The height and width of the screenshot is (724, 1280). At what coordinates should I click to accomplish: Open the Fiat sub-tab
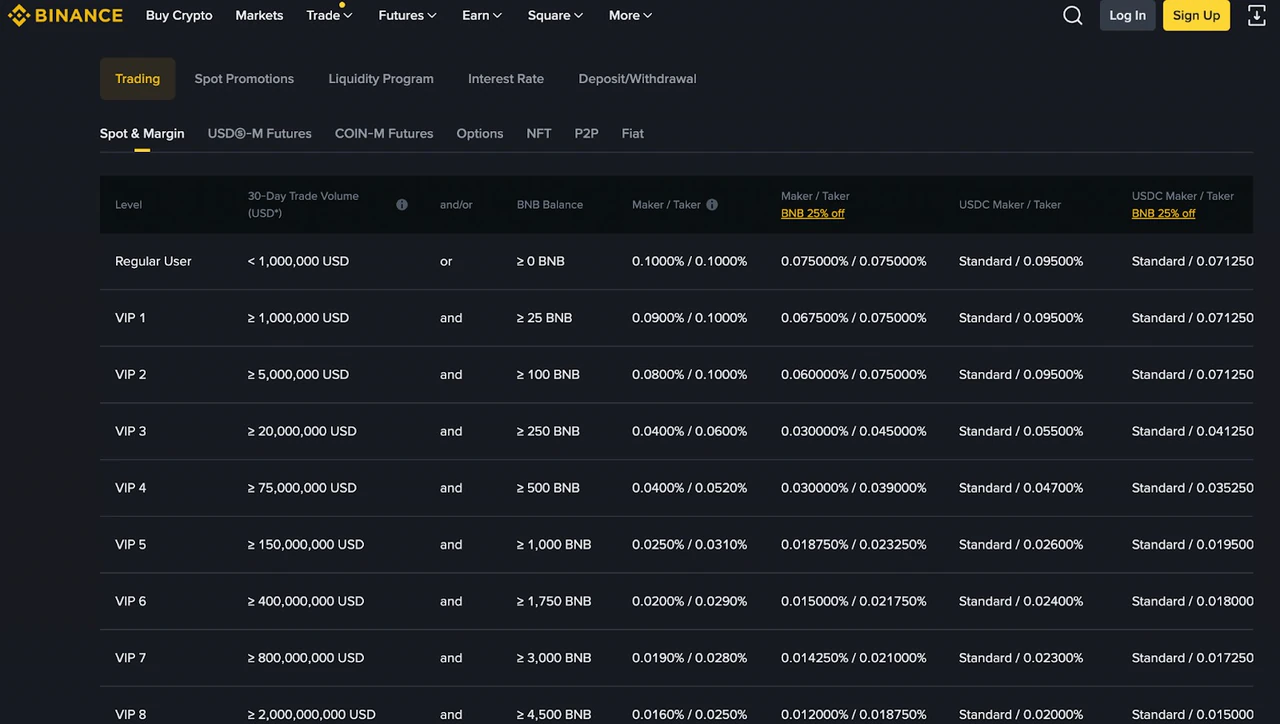tap(633, 133)
